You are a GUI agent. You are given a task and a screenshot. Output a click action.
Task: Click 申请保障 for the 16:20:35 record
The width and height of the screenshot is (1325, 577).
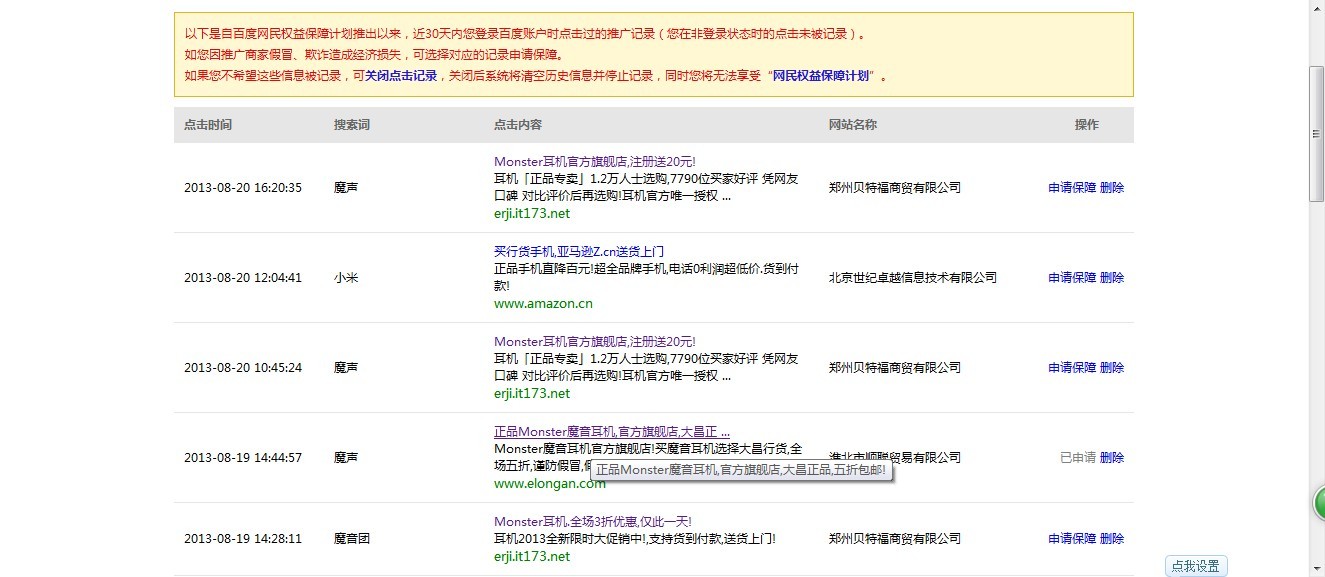(x=1072, y=188)
